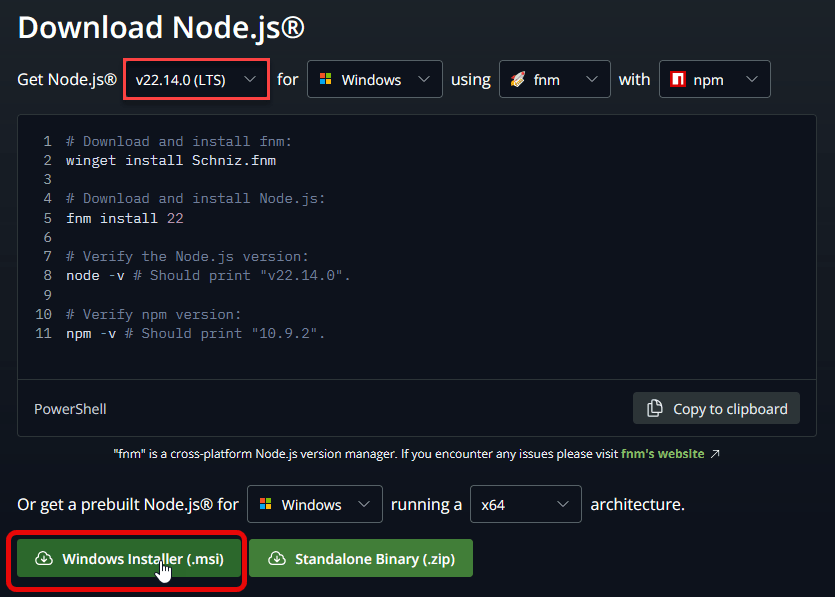Expand the fnm version manager dropdown chevron
The height and width of the screenshot is (597, 835).
click(593, 80)
